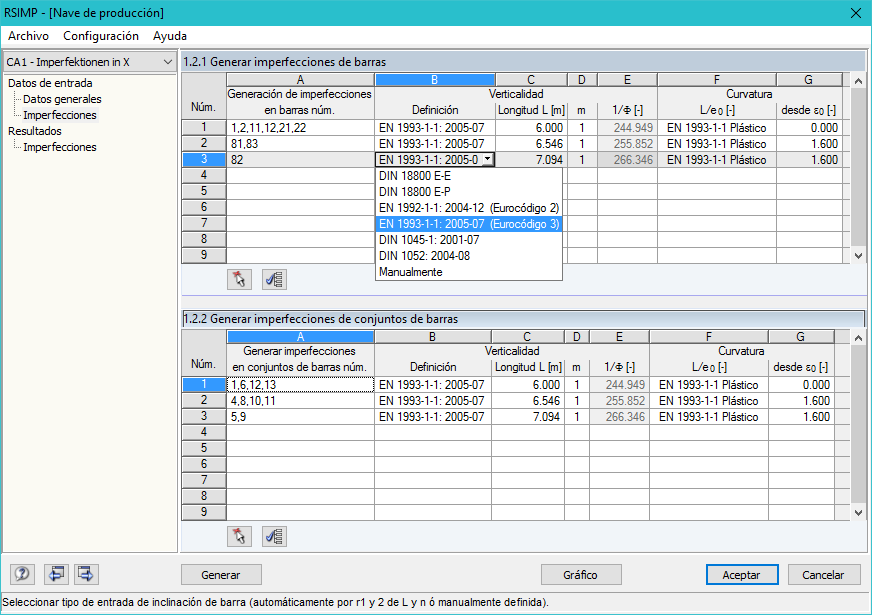Viewport: 872px width, 615px height.
Task: Click desde ε0 value 0.000 in 1.2.1 table
Action: (809, 128)
